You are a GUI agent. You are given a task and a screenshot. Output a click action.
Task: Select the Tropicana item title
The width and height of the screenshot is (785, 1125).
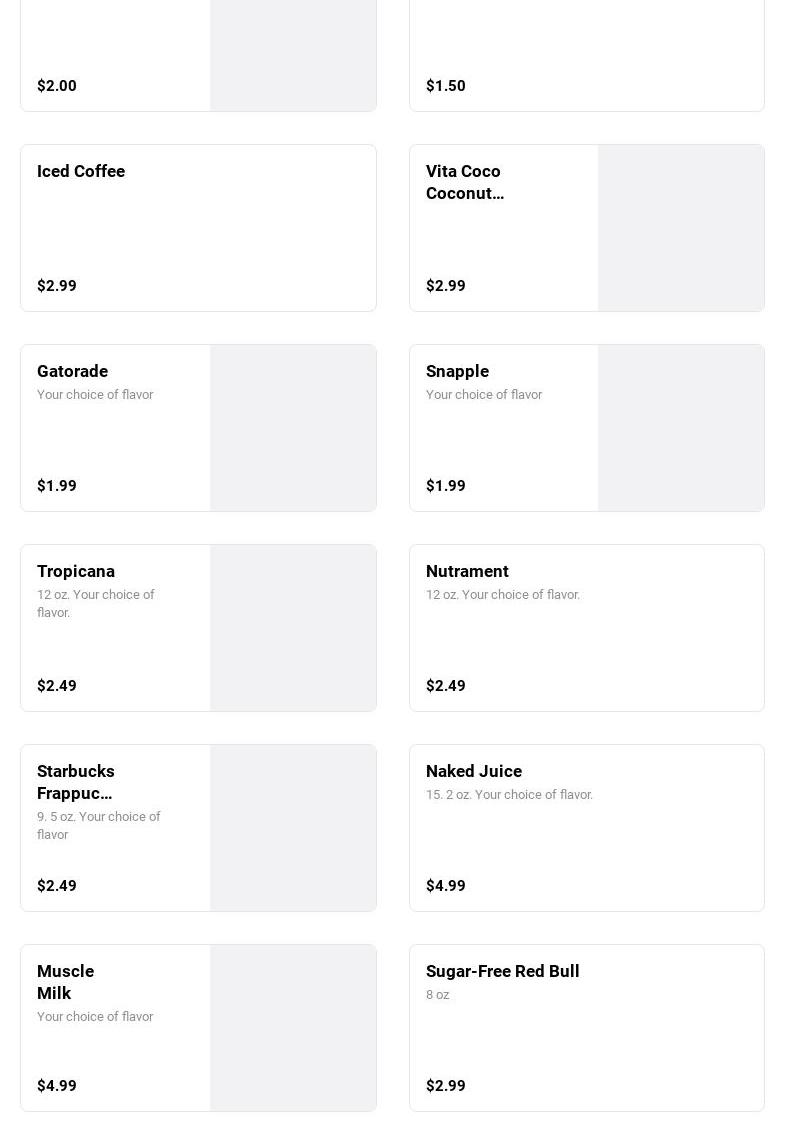(76, 571)
